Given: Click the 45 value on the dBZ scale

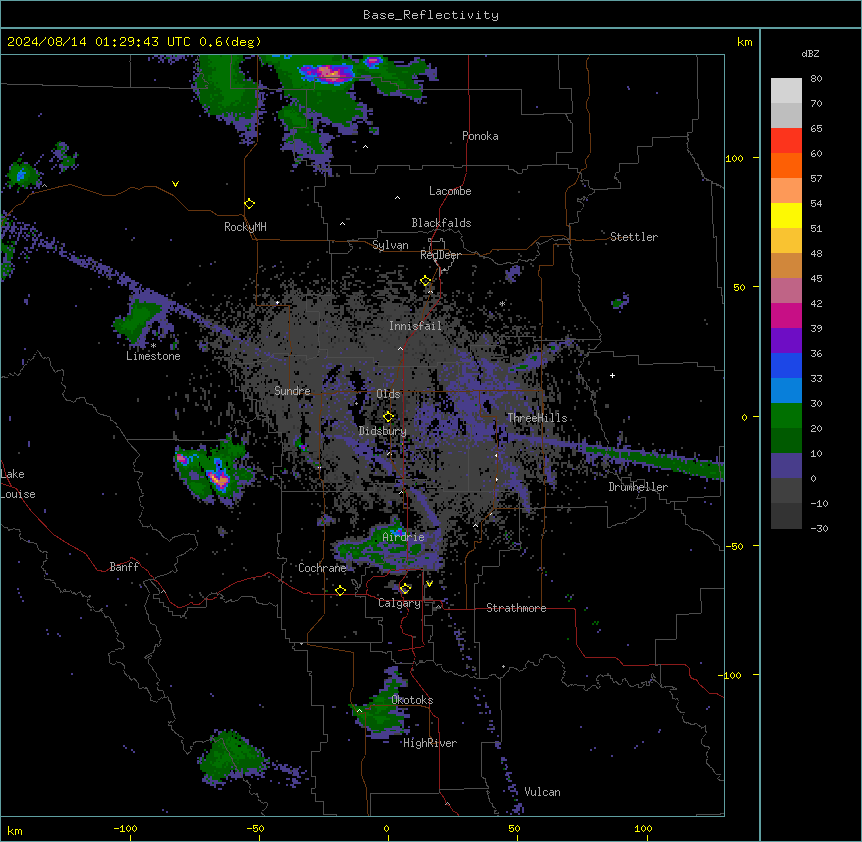Looking at the screenshot, I should pyautogui.click(x=816, y=279).
